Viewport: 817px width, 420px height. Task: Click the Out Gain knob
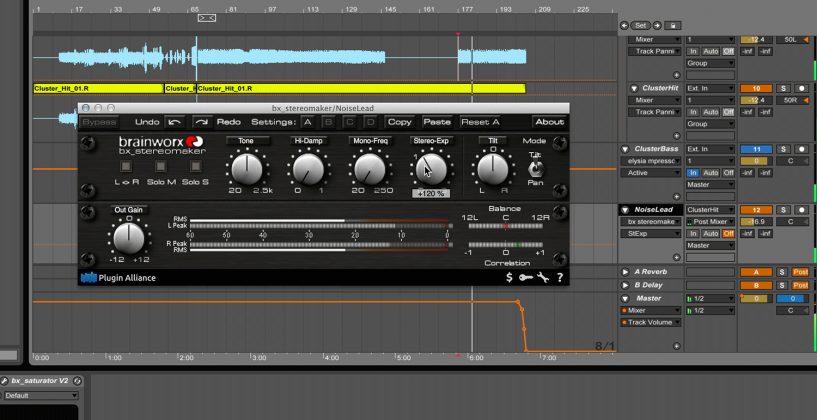[129, 237]
